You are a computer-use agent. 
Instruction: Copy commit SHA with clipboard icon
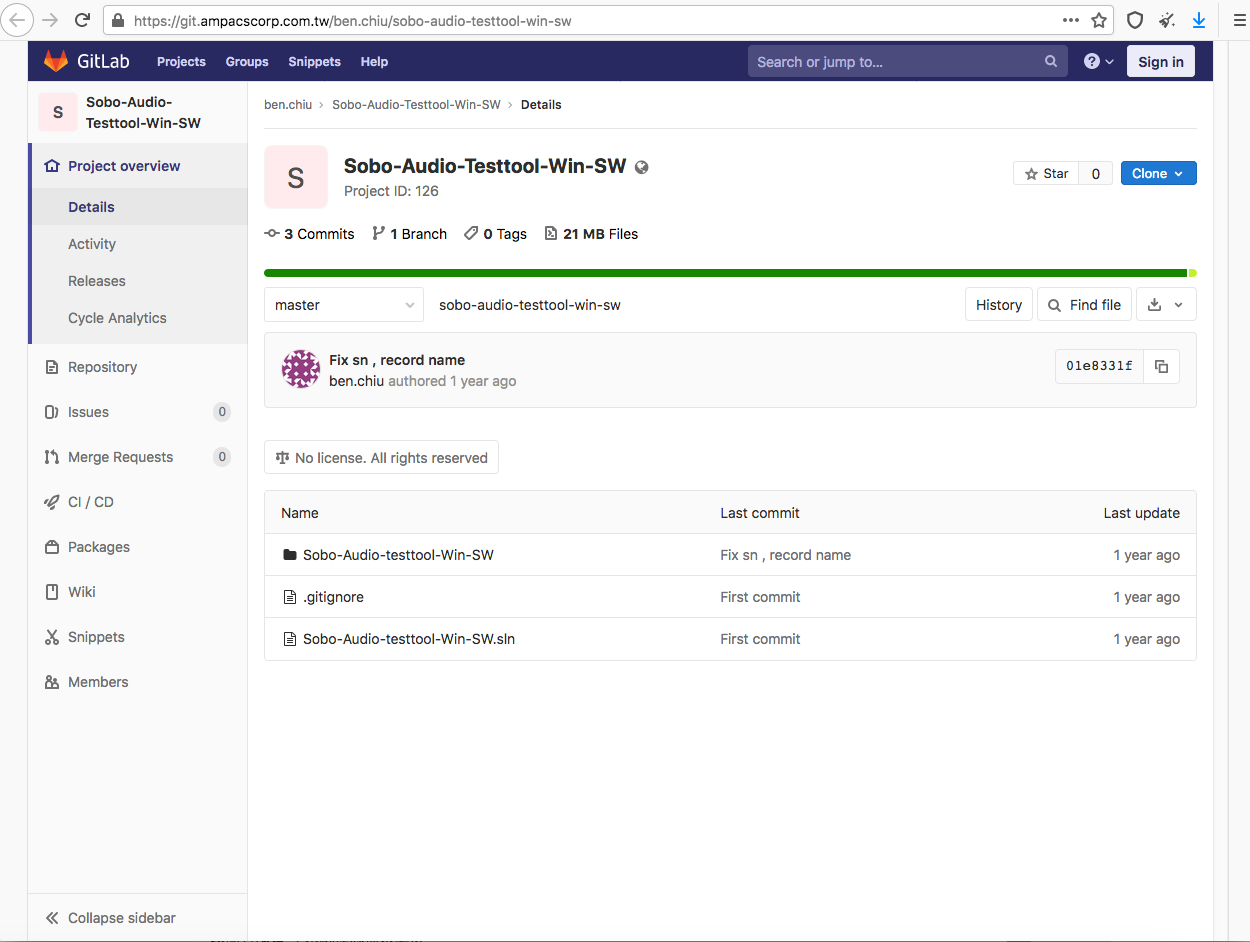click(1161, 366)
